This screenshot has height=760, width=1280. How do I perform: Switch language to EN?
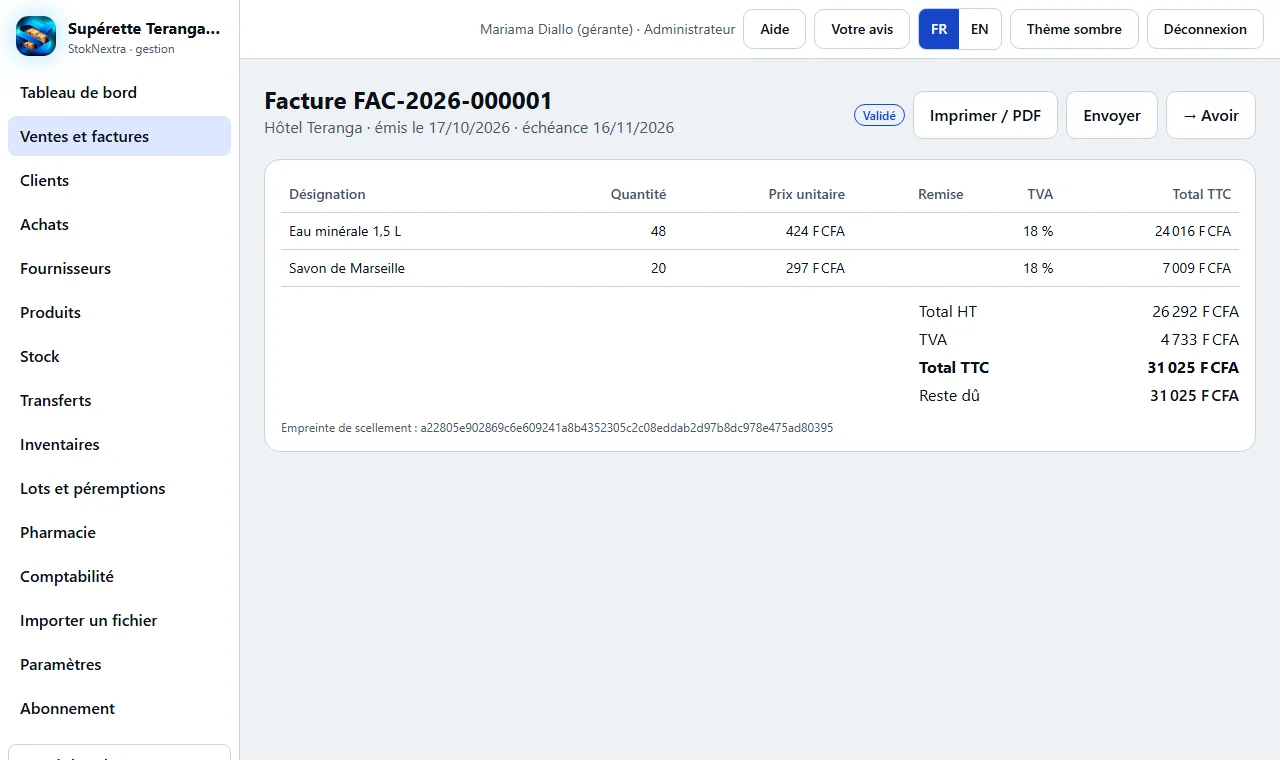click(980, 29)
